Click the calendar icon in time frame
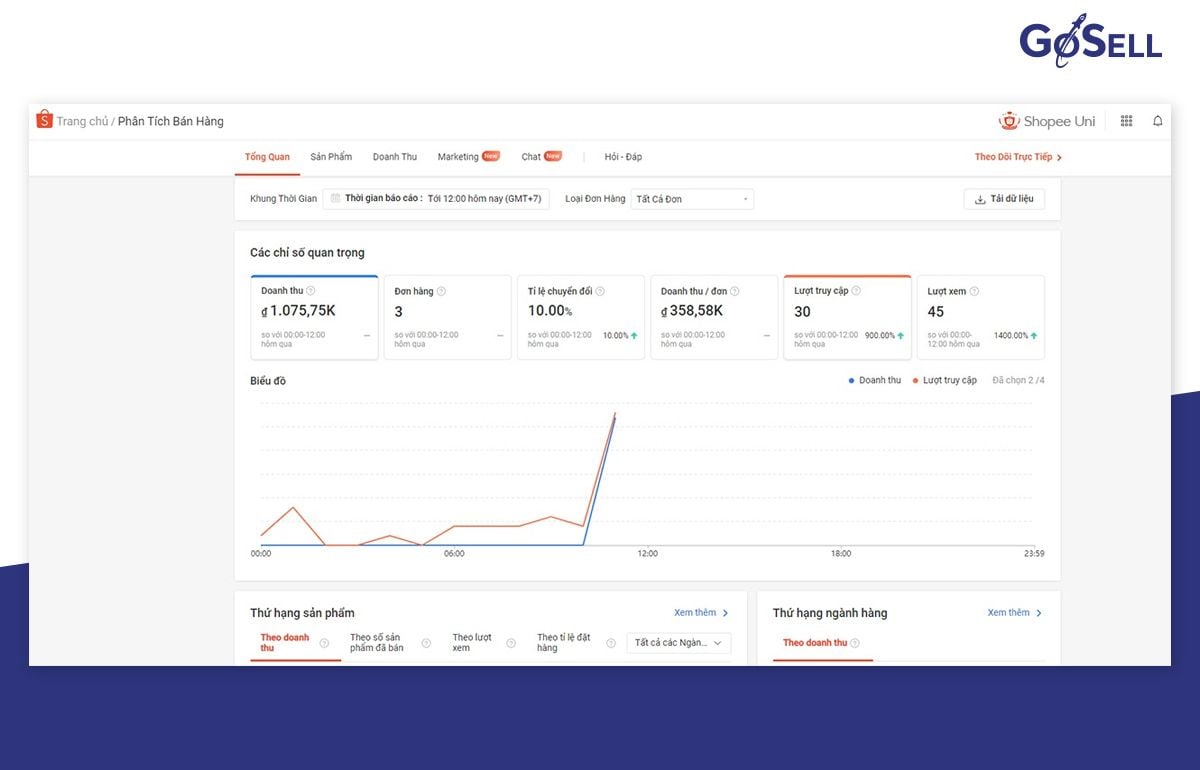Viewport: 1200px width, 770px height. pyautogui.click(x=335, y=199)
